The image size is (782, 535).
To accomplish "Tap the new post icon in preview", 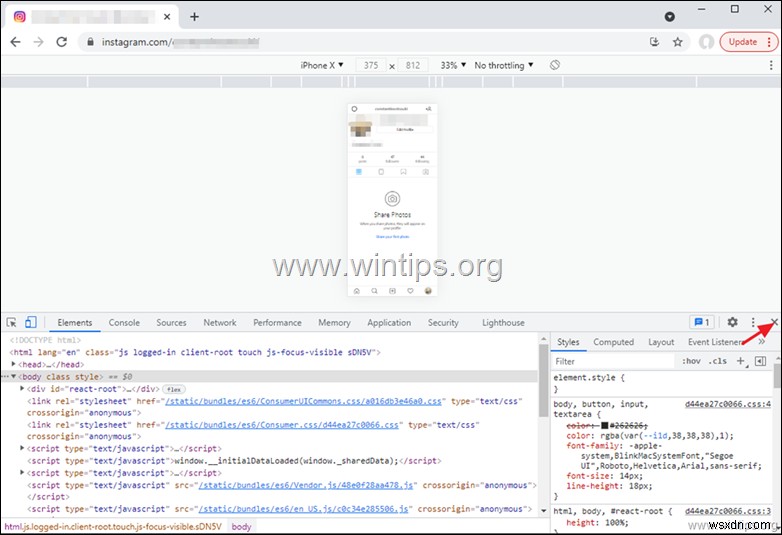I will click(392, 291).
